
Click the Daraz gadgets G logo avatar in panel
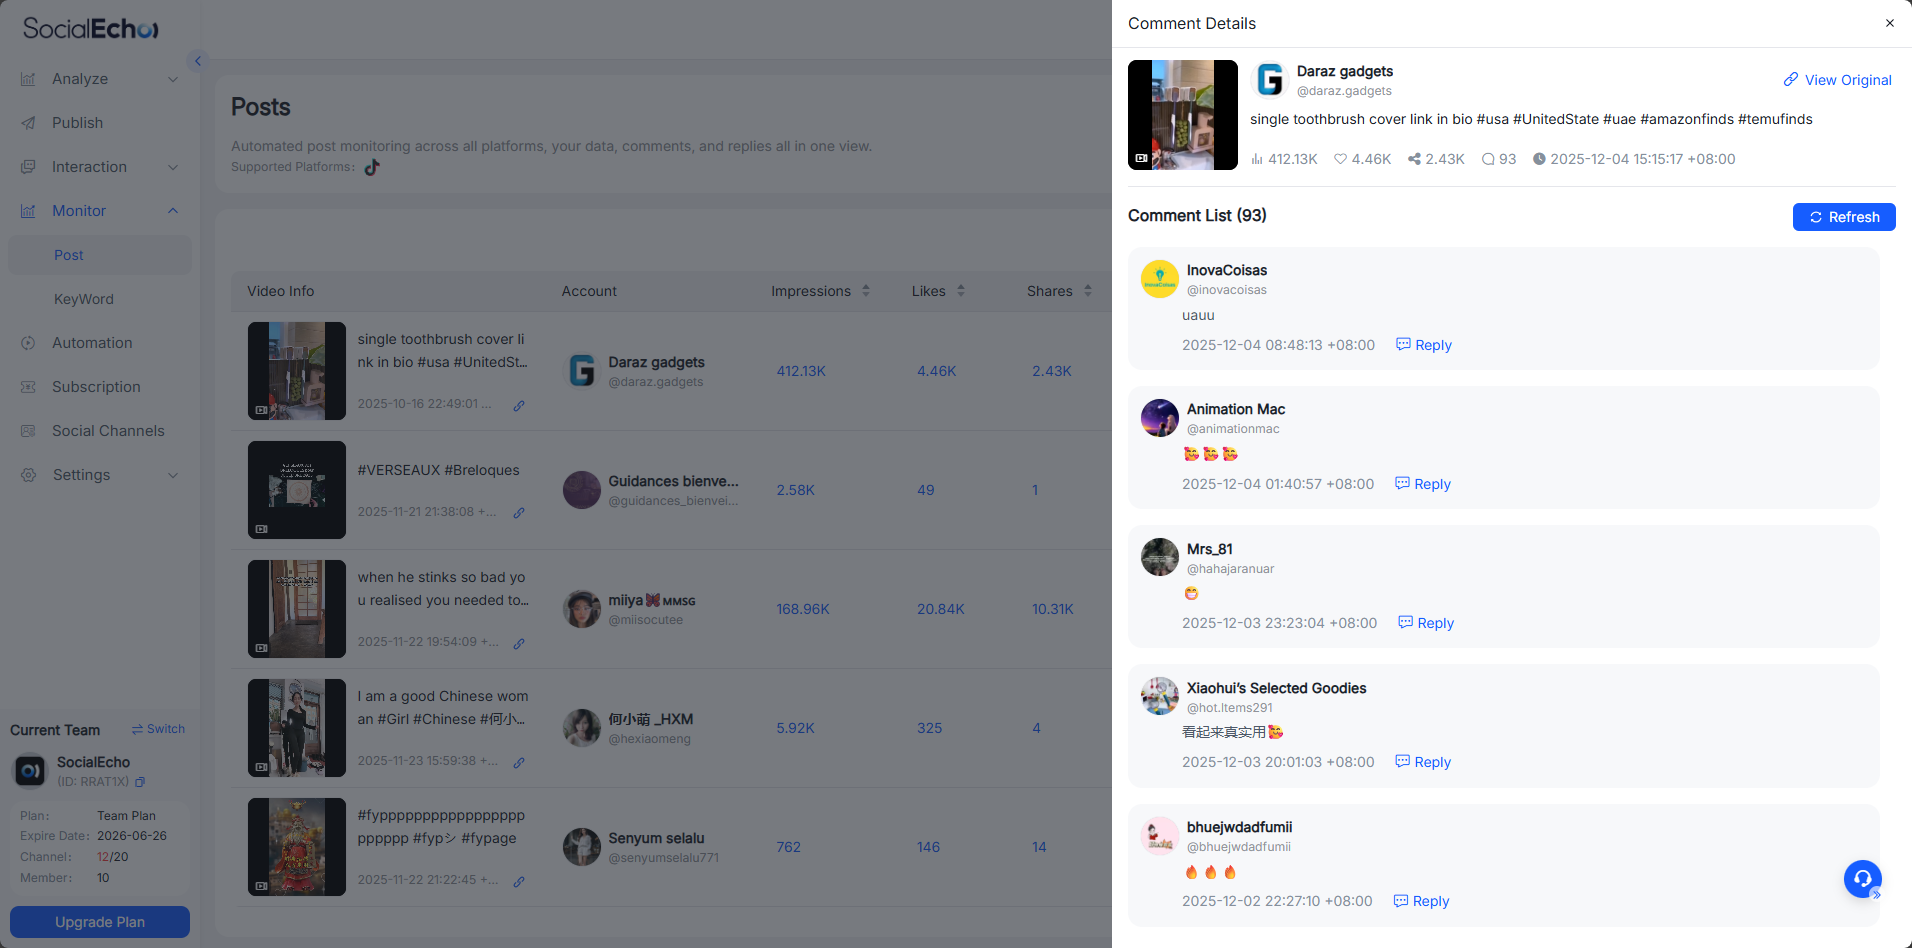[1270, 80]
